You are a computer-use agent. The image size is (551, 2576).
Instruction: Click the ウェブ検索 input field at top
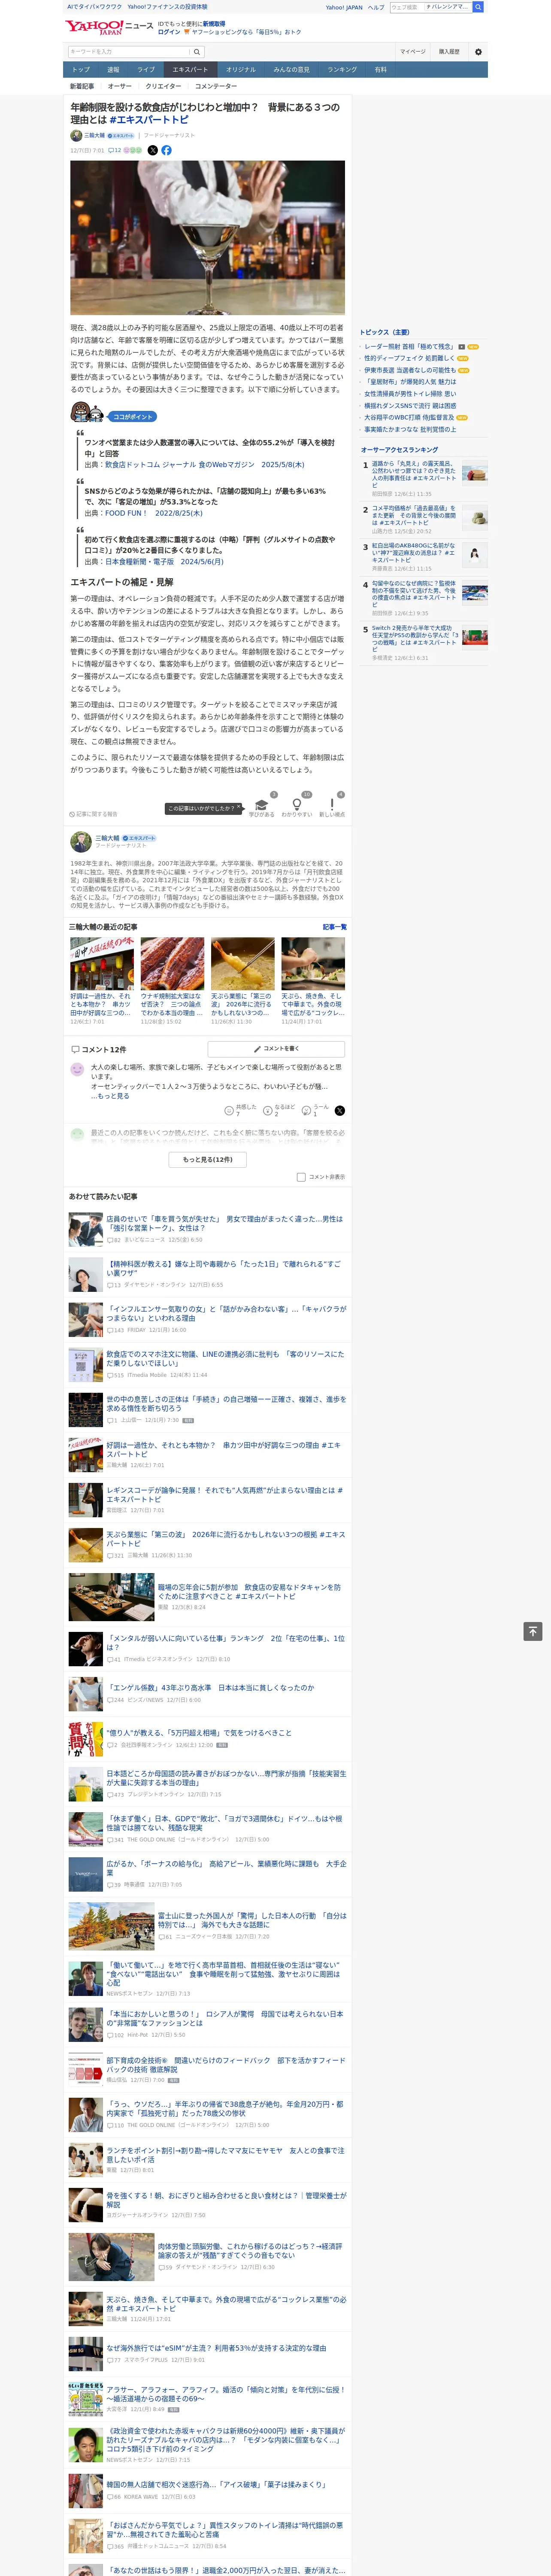pyautogui.click(x=406, y=7)
